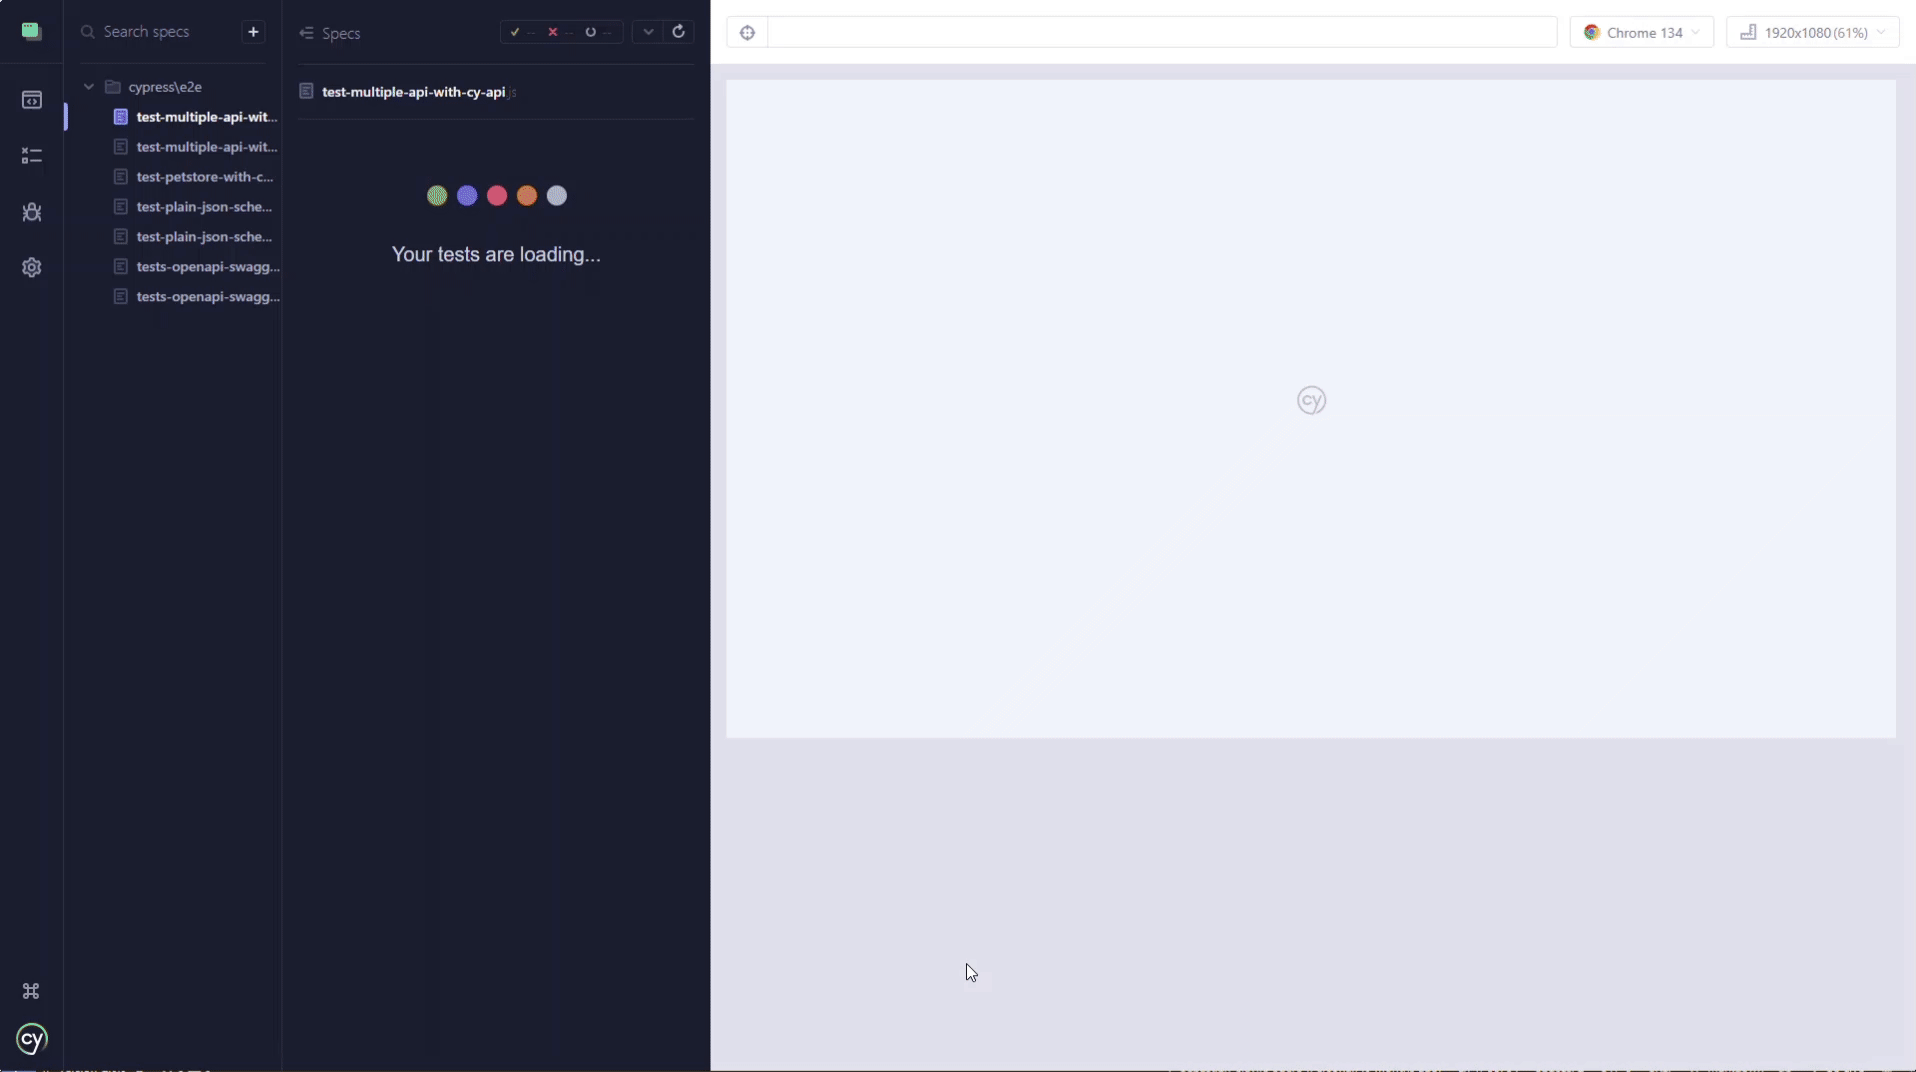Click the Cypress logo in the sidebar
The height and width of the screenshot is (1072, 1916).
(31, 1039)
